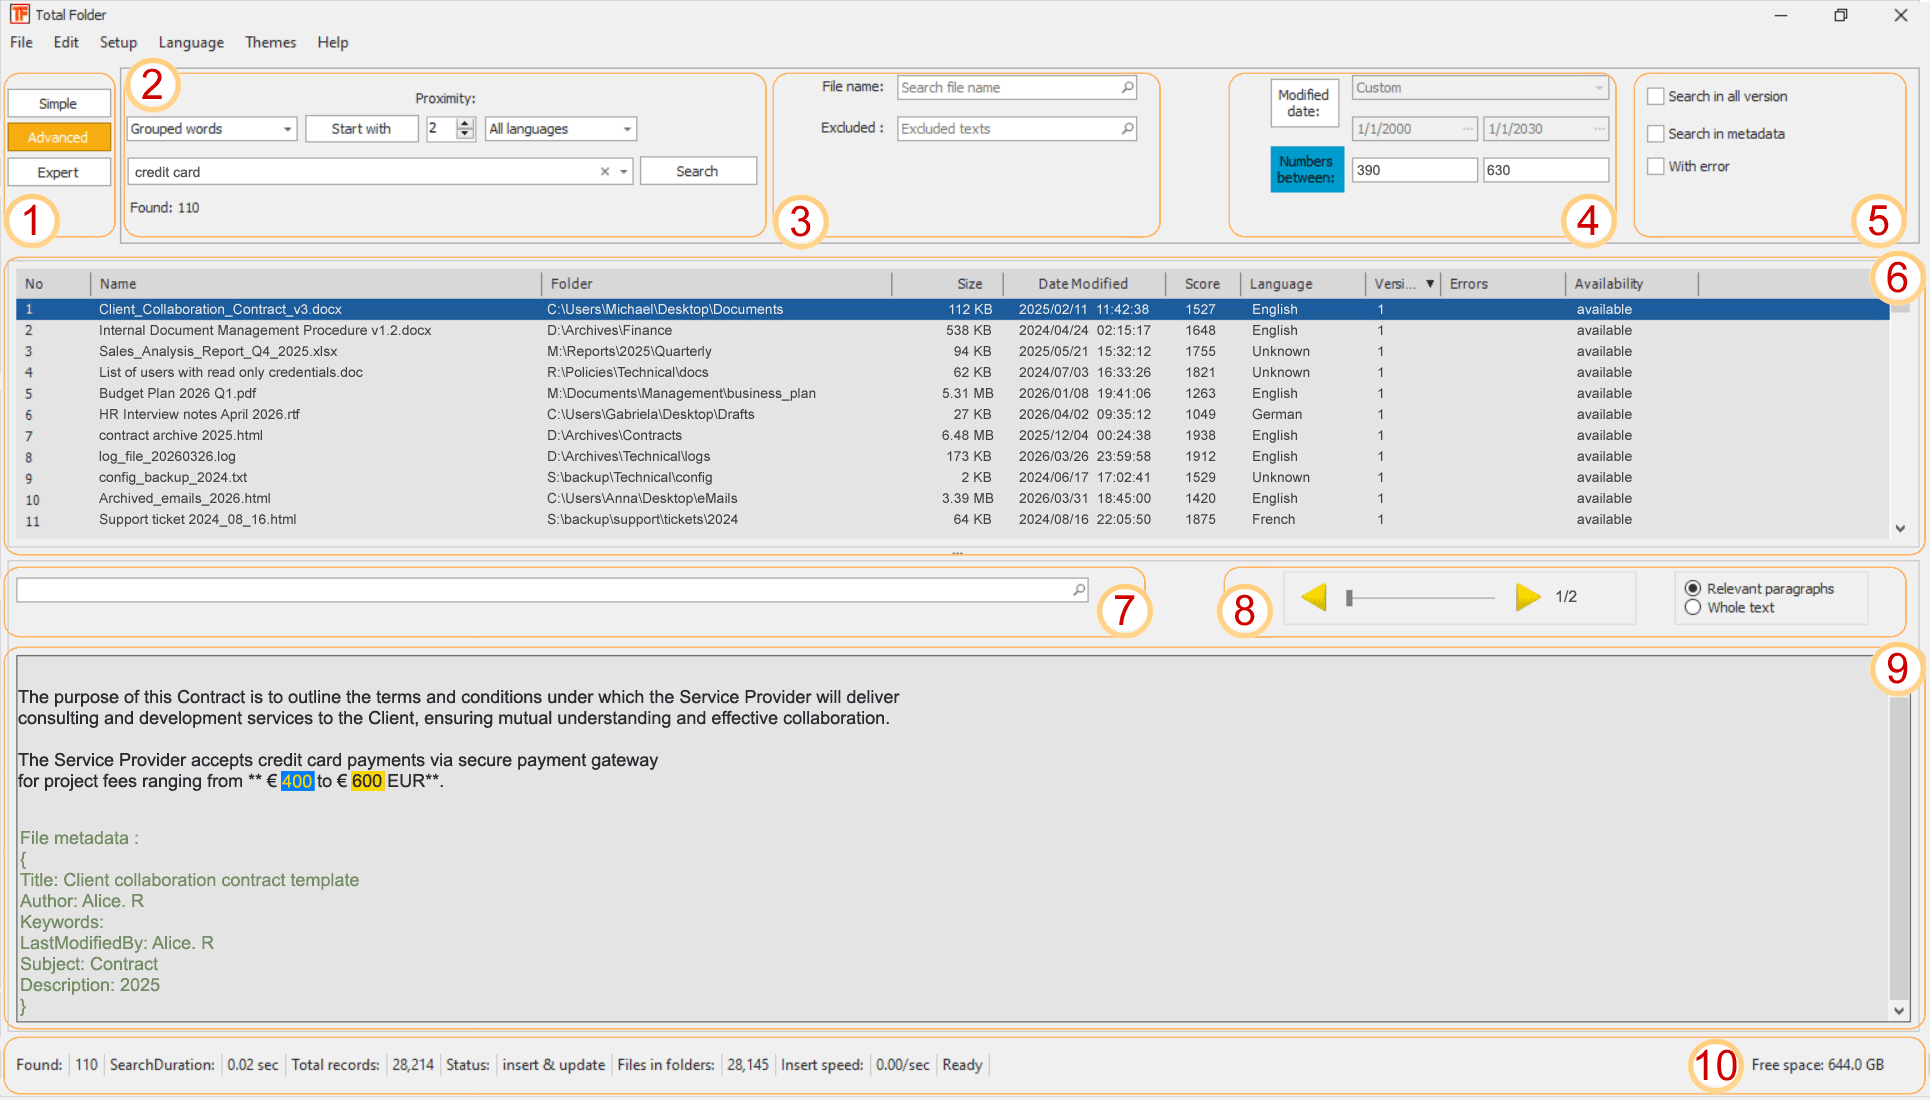1930x1100 pixels.
Task: Select the Budget Plan 2026 Q1.pdf row
Action: pos(178,393)
